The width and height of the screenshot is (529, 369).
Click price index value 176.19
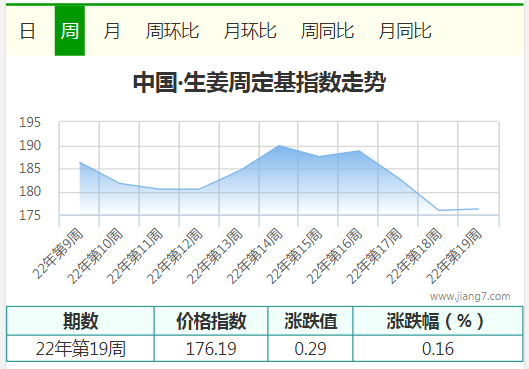point(211,348)
